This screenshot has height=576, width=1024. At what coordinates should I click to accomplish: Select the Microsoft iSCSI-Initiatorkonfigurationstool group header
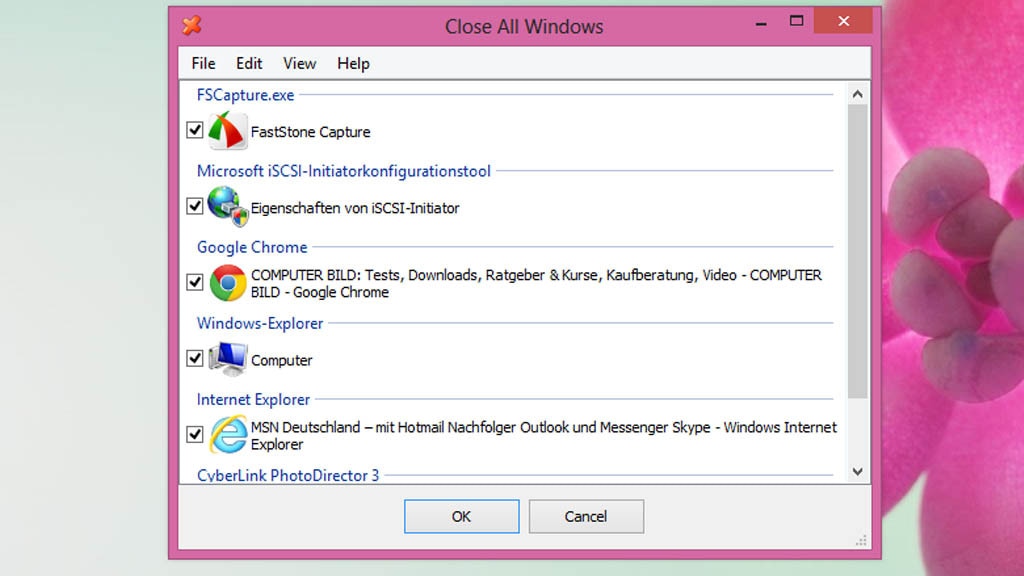point(344,171)
